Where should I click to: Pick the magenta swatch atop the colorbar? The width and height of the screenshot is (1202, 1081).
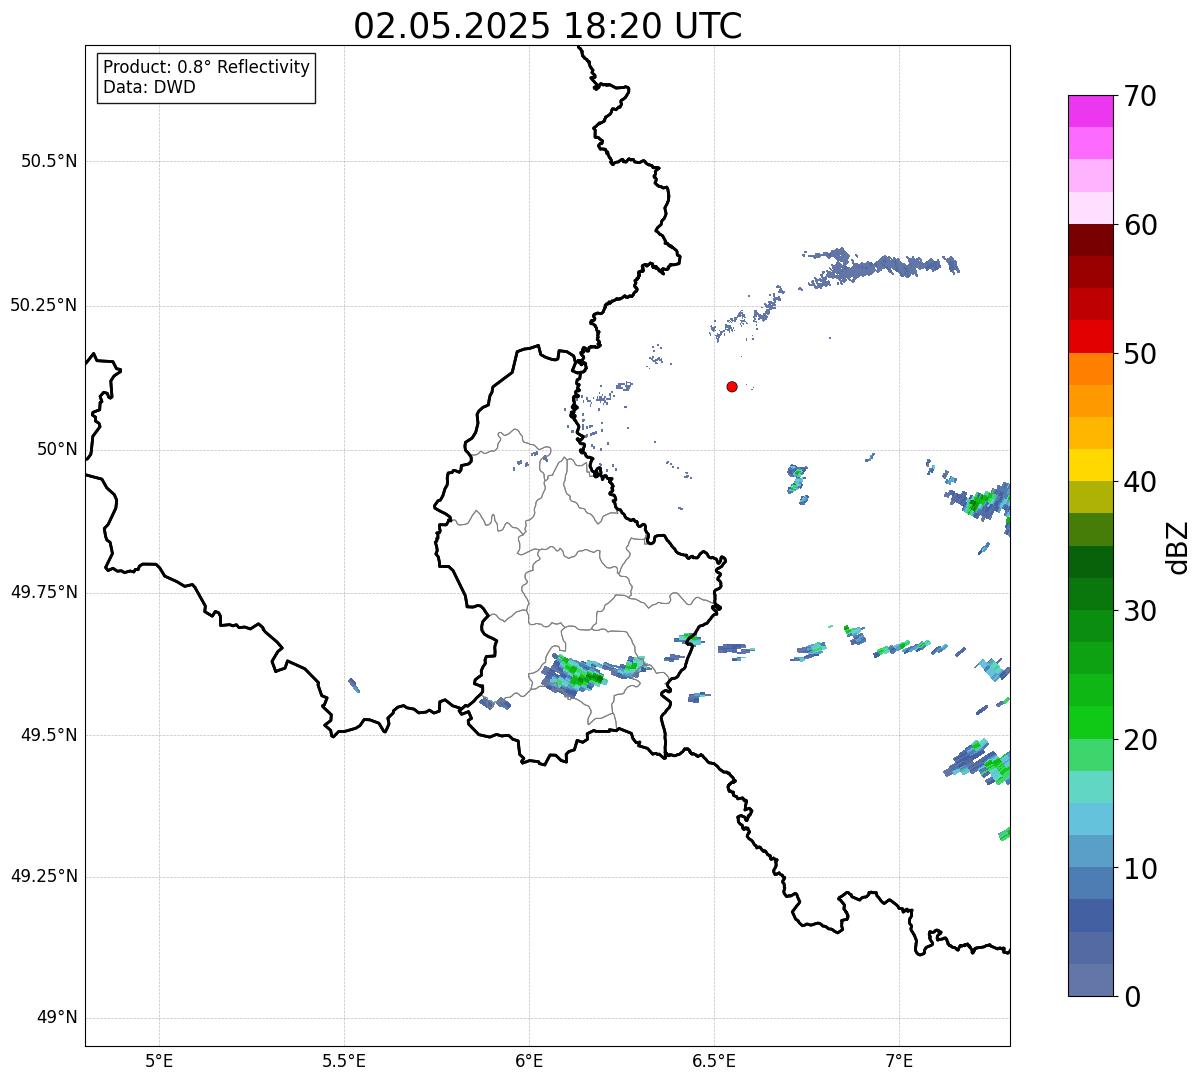[1091, 111]
